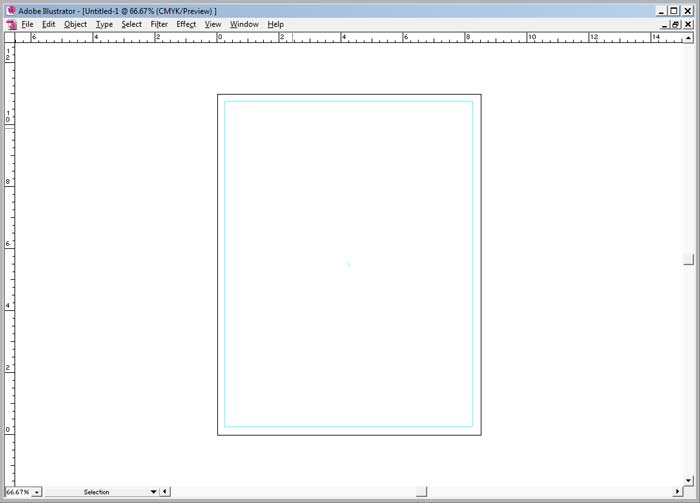This screenshot has width=700, height=503.
Task: Maximize the Adobe Illustrator application window
Action: tap(674, 11)
